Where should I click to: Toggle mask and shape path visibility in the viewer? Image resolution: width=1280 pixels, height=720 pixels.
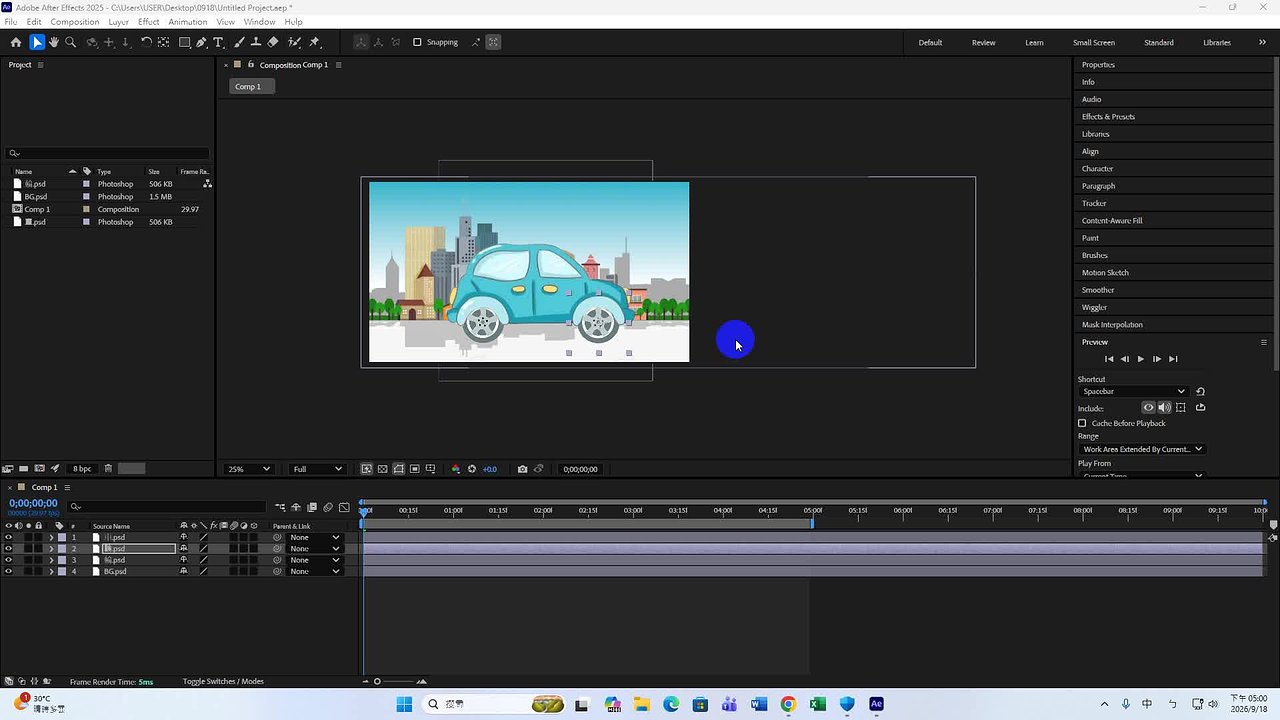[398, 469]
